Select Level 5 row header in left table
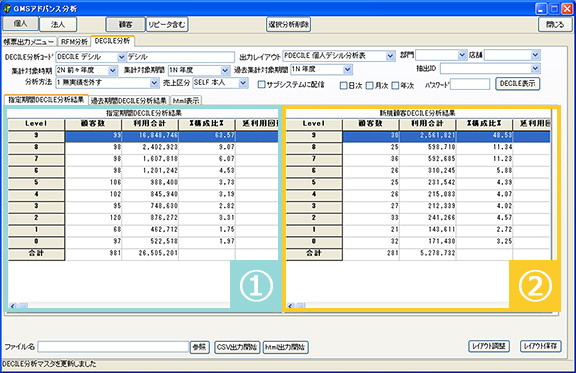This screenshot has height=373, width=576. click(36, 183)
